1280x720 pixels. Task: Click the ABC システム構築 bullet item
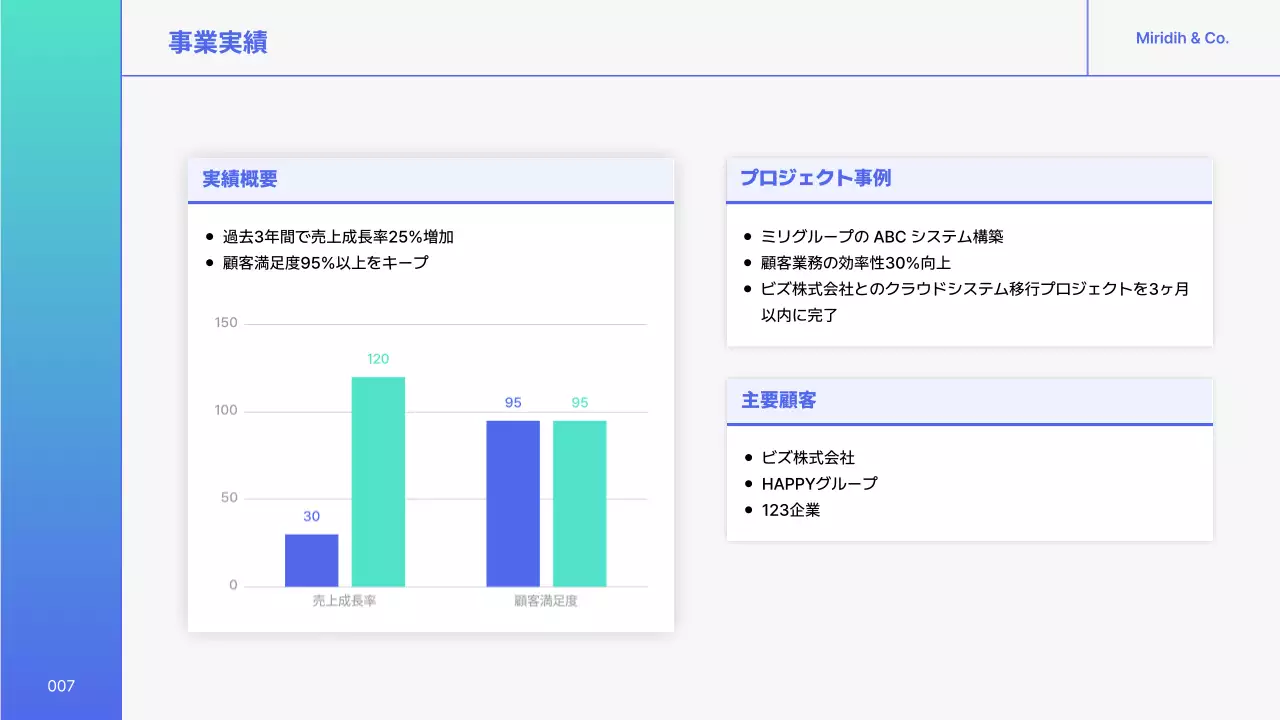(883, 236)
